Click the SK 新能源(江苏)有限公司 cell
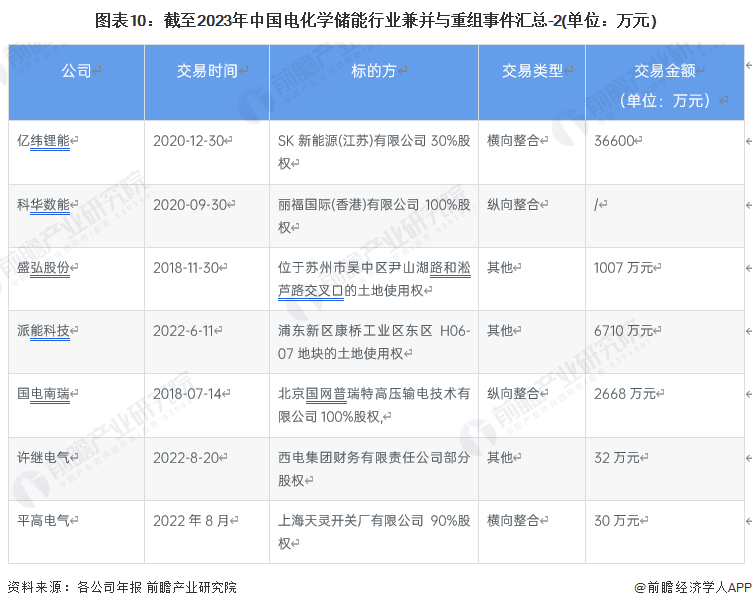Screen dimensions: 752x608 [x=374, y=152]
